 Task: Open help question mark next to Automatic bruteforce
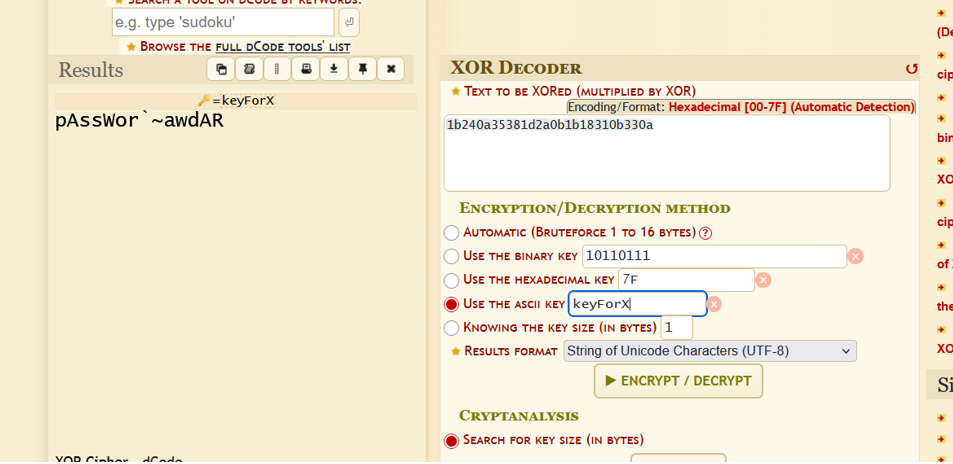click(x=706, y=233)
